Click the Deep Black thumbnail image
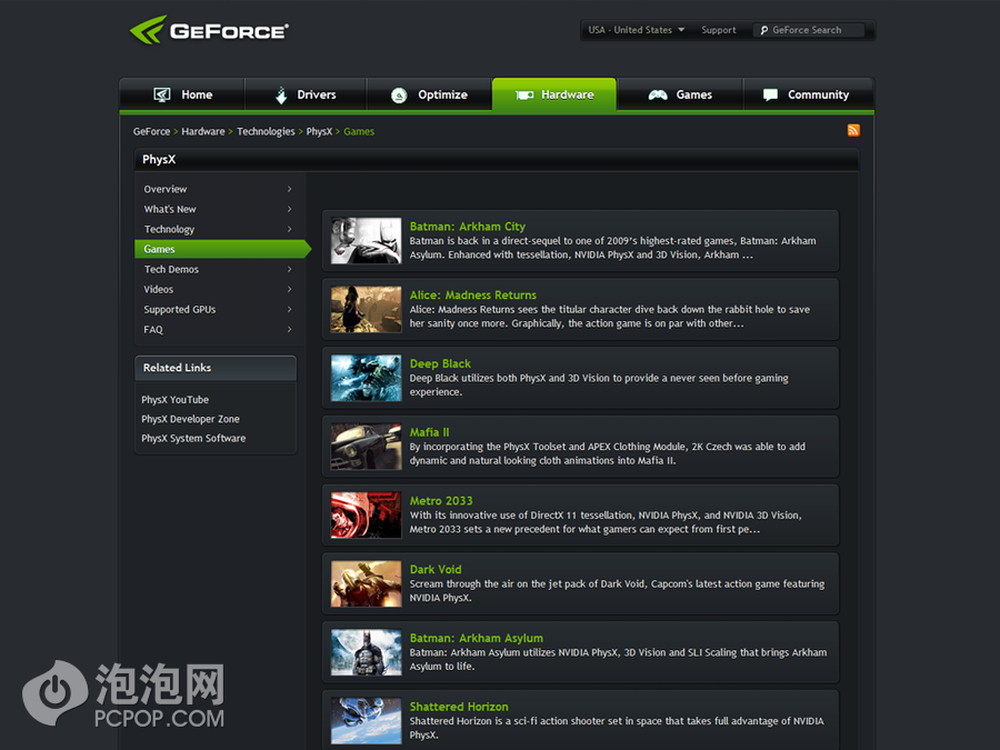Image resolution: width=1000 pixels, height=750 pixels. (x=366, y=378)
